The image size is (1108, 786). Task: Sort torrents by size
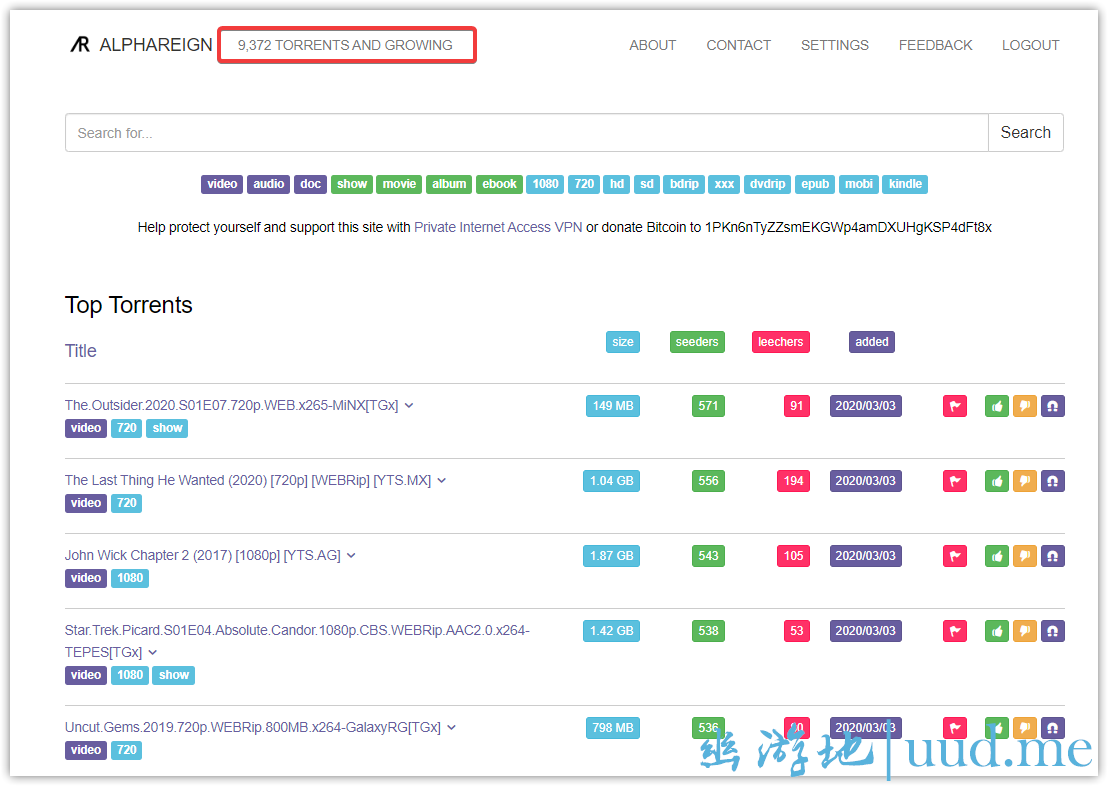(x=623, y=342)
